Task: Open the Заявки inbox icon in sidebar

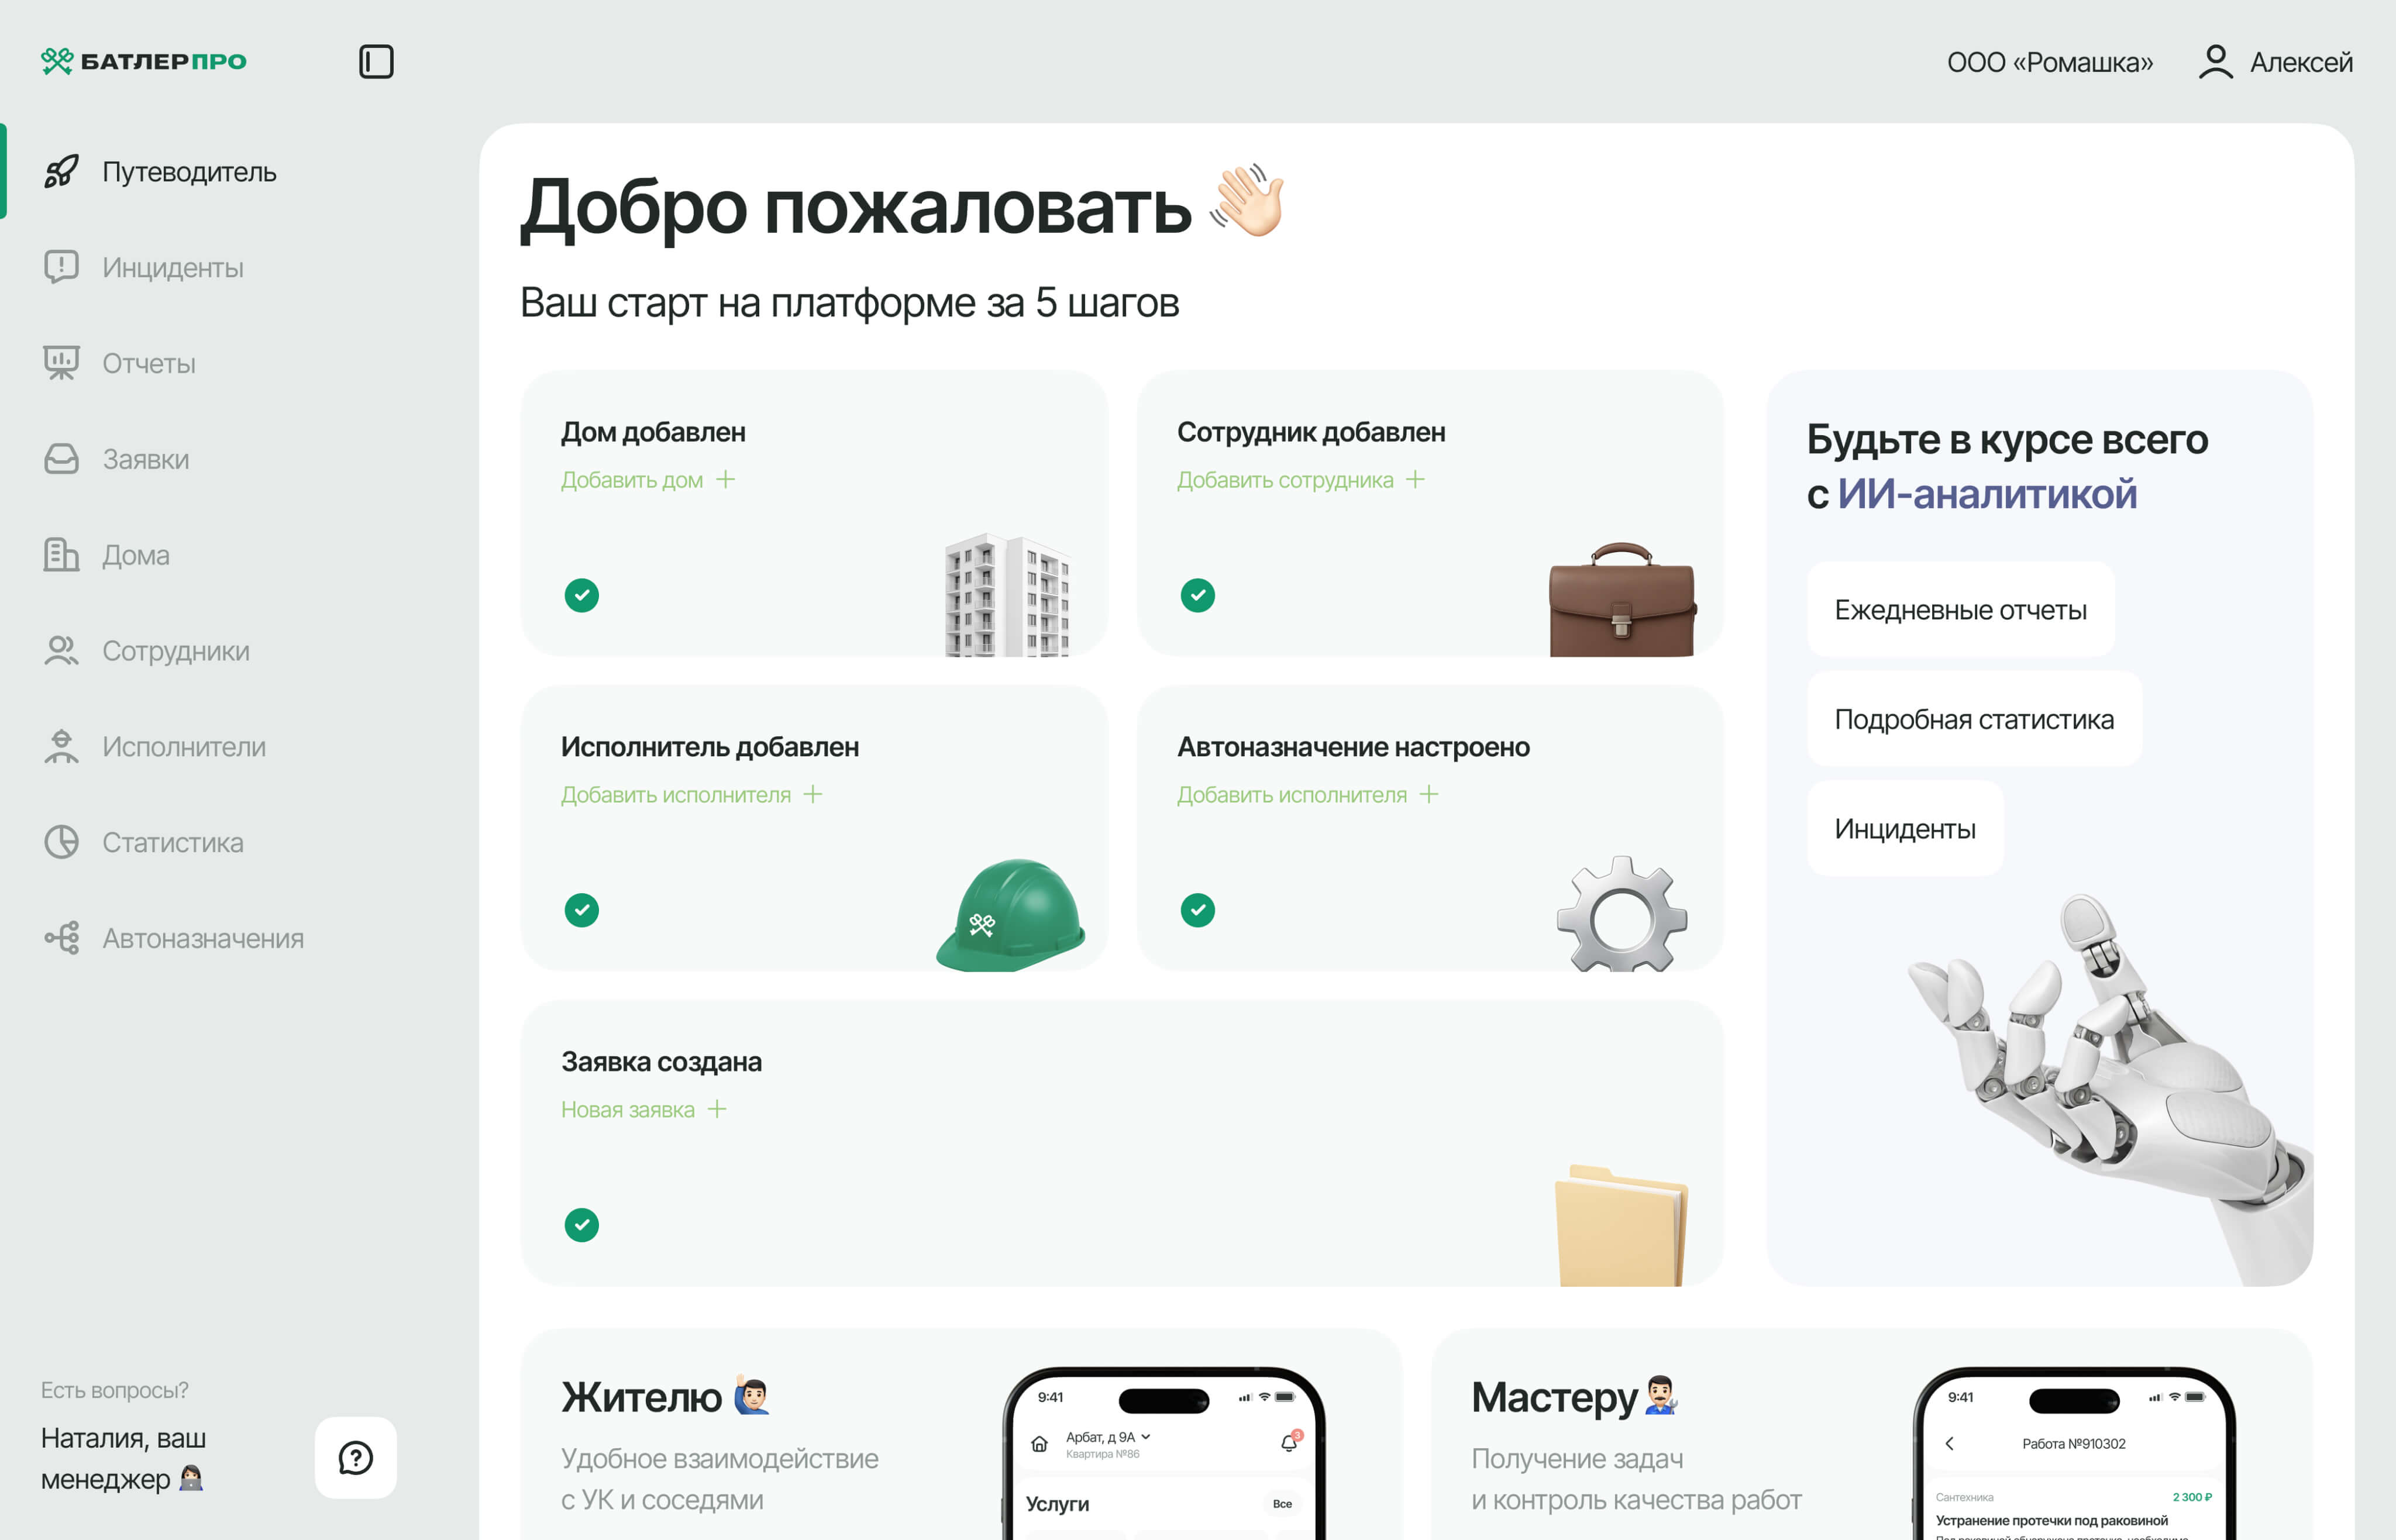Action: click(61, 459)
